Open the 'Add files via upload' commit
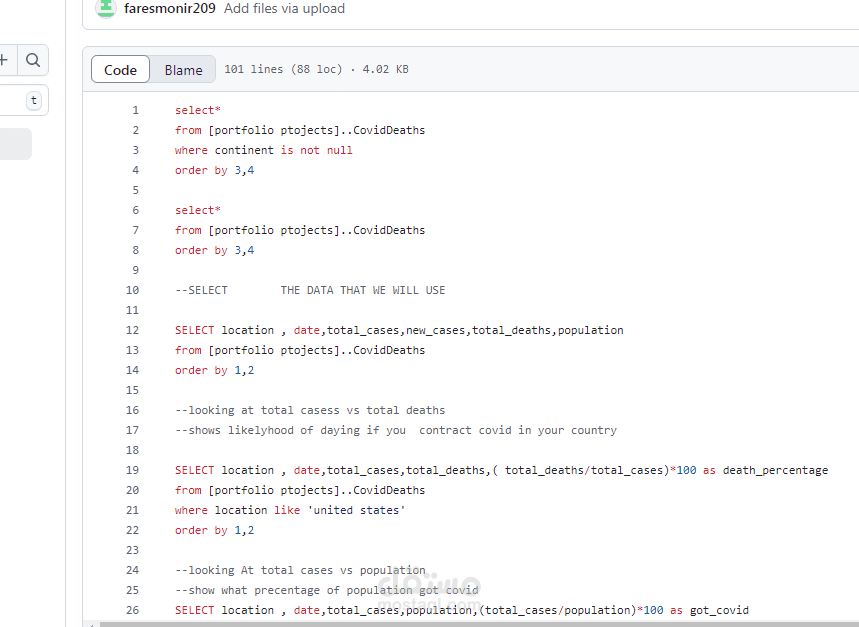859x627 pixels. click(x=284, y=9)
